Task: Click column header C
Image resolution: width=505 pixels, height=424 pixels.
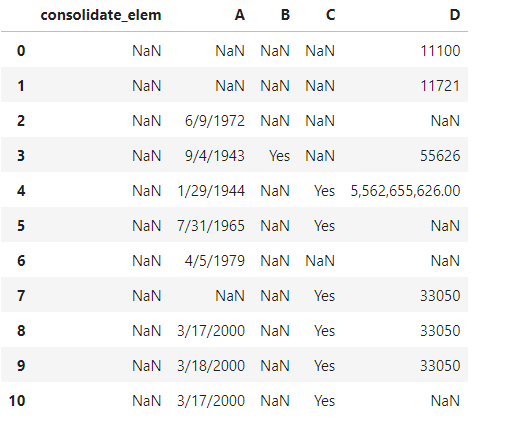Action: click(x=330, y=15)
